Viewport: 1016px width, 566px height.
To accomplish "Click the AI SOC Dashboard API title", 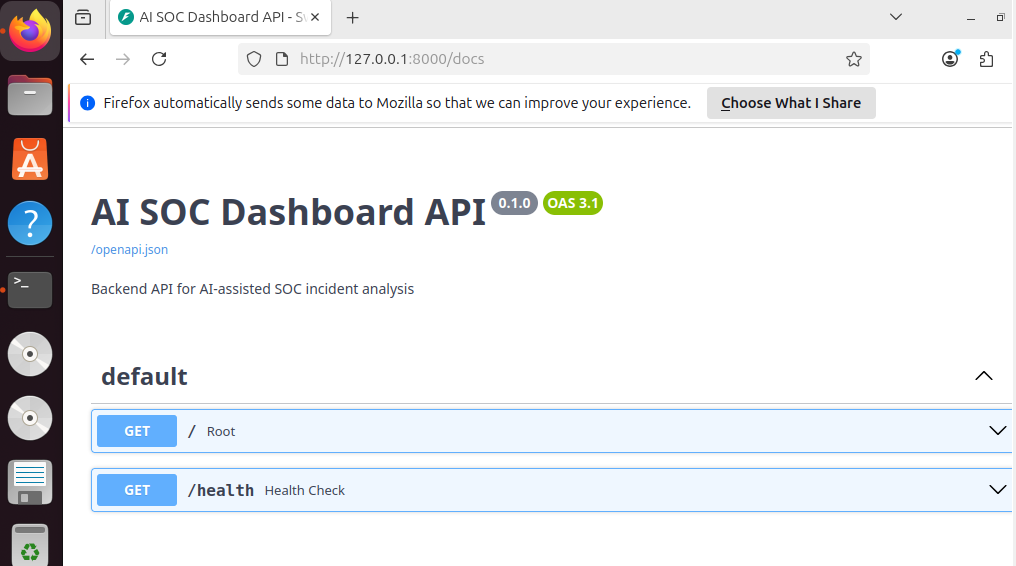I will coord(288,212).
